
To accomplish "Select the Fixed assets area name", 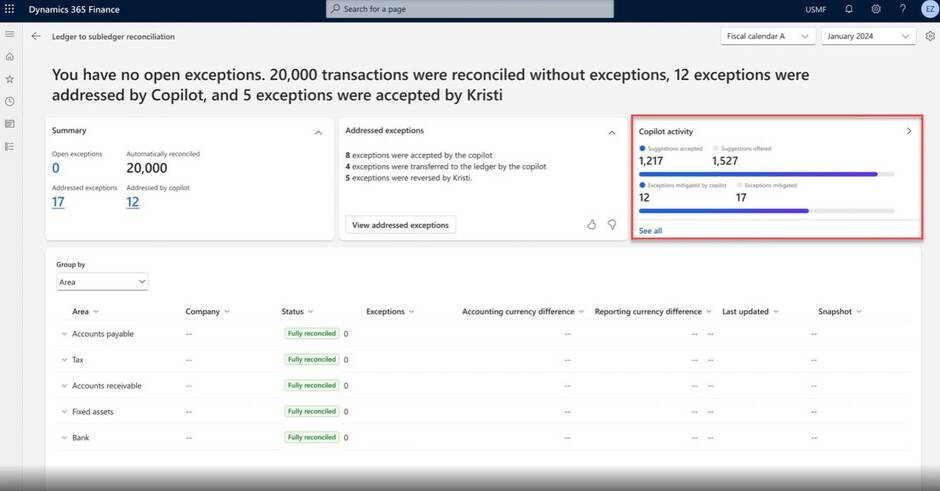I will [x=93, y=412].
